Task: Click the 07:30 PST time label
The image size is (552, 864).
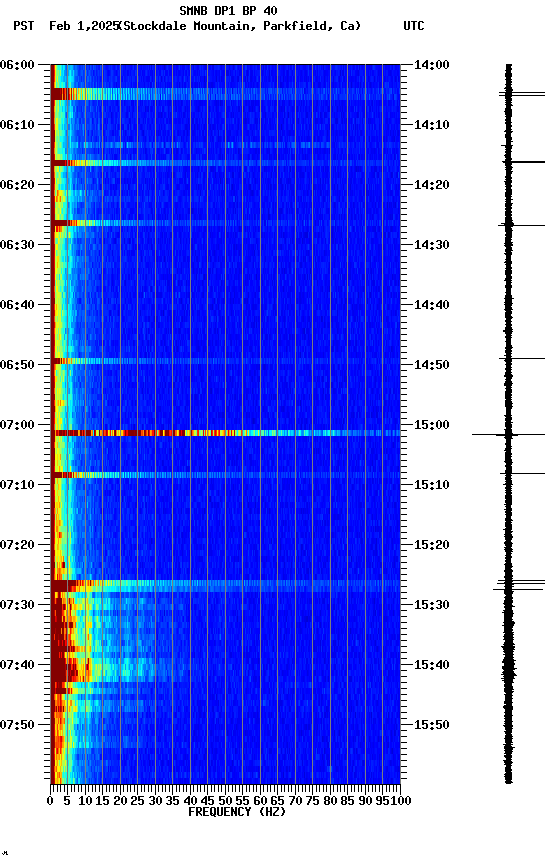Action: point(17,606)
